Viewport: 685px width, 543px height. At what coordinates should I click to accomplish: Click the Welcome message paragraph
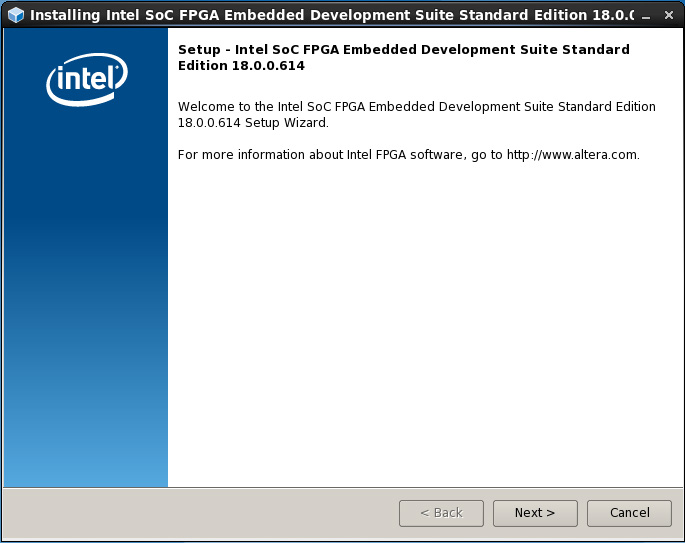[x=417, y=114]
